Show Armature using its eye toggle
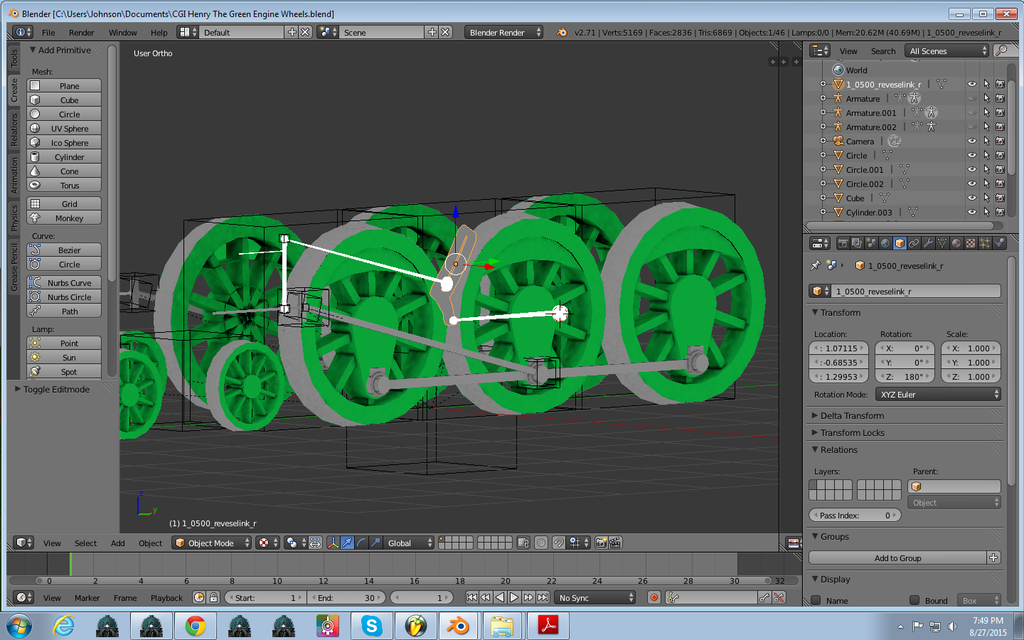The height and width of the screenshot is (640, 1024). 972,99
